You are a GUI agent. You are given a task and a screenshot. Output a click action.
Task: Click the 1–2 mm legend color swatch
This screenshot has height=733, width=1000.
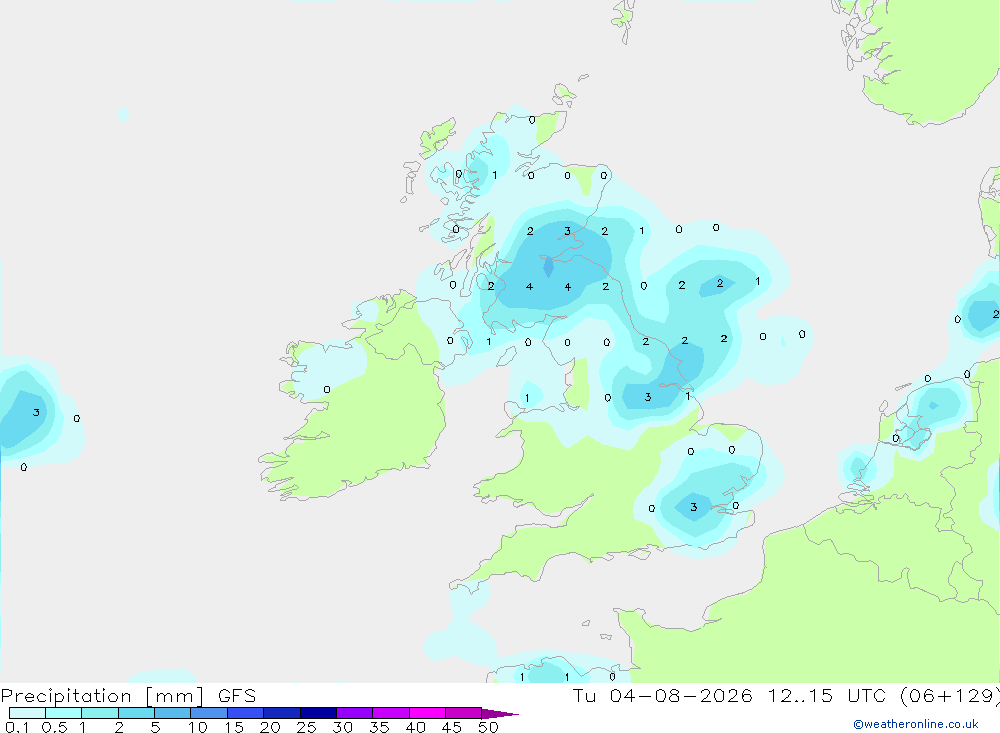click(100, 713)
